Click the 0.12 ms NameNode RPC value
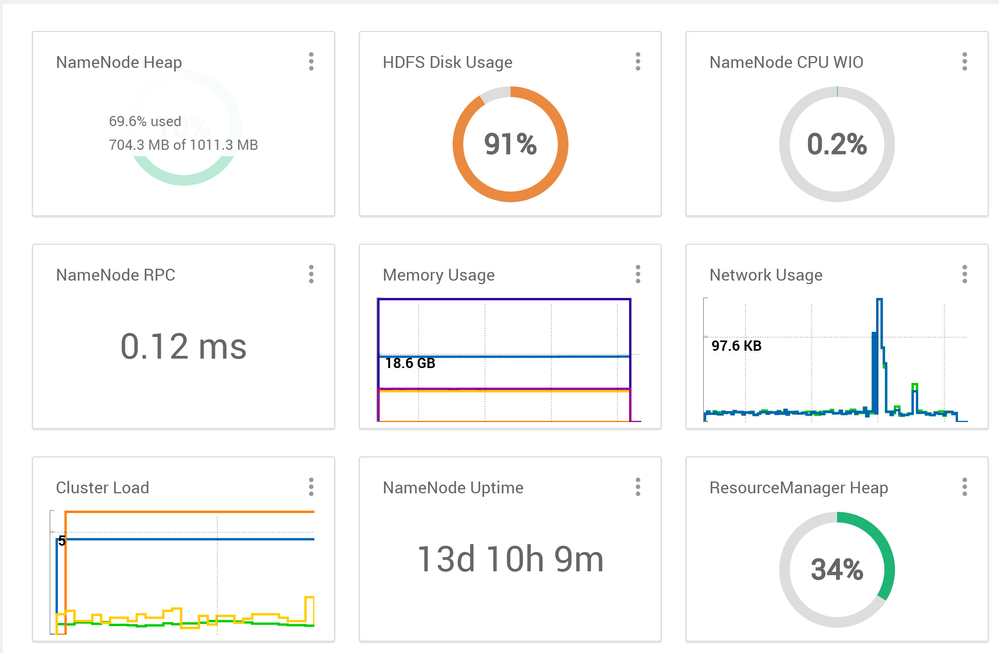 tap(183, 346)
